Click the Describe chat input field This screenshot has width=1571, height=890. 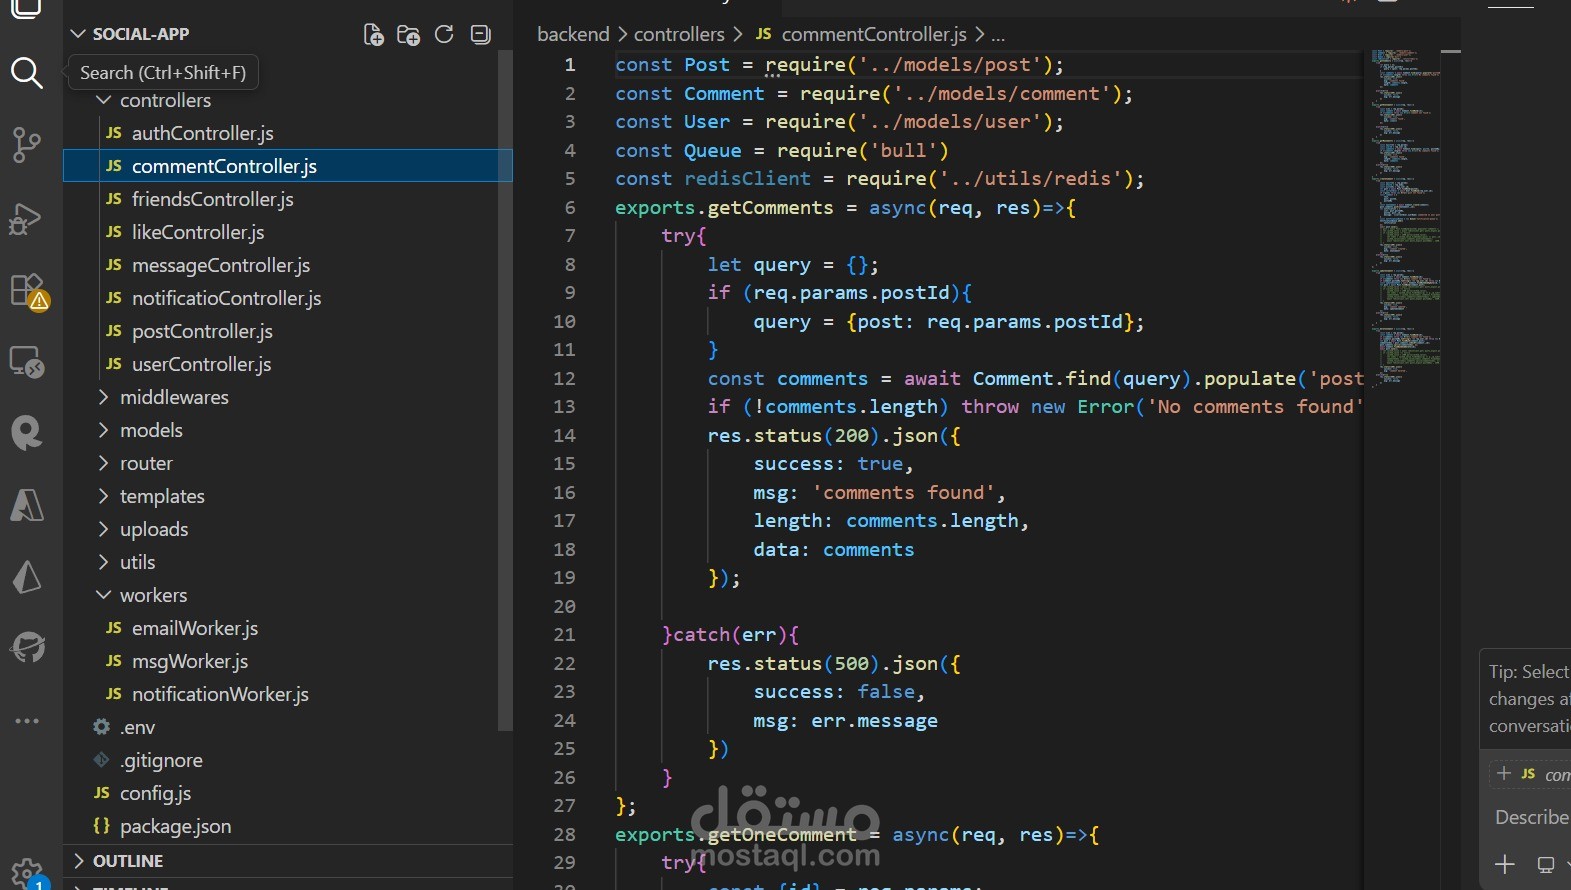(x=1531, y=817)
